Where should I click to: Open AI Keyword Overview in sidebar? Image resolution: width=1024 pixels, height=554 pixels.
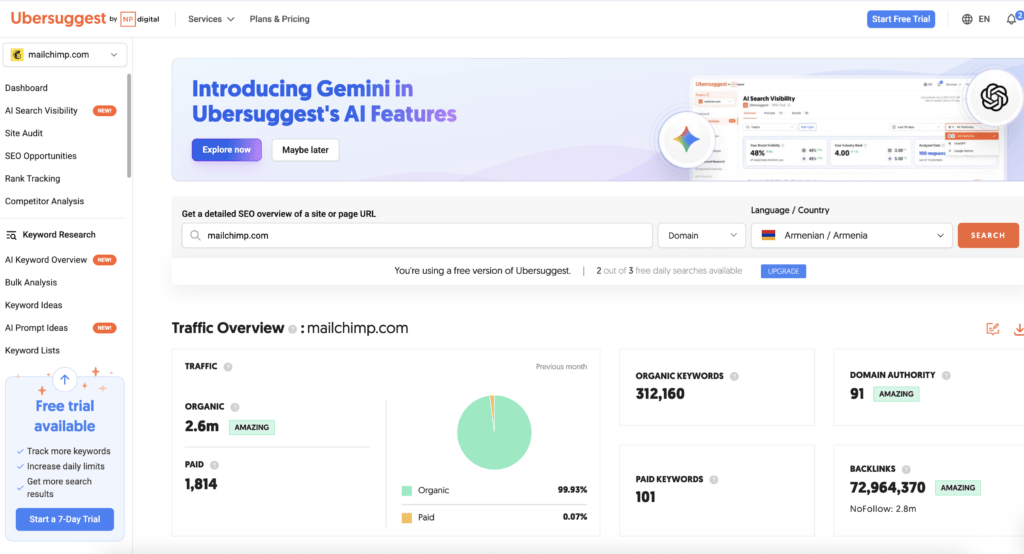coord(46,260)
